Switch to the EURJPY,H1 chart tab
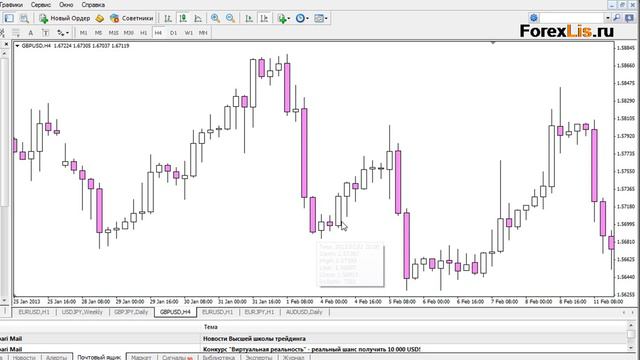640x360 pixels. click(x=259, y=312)
